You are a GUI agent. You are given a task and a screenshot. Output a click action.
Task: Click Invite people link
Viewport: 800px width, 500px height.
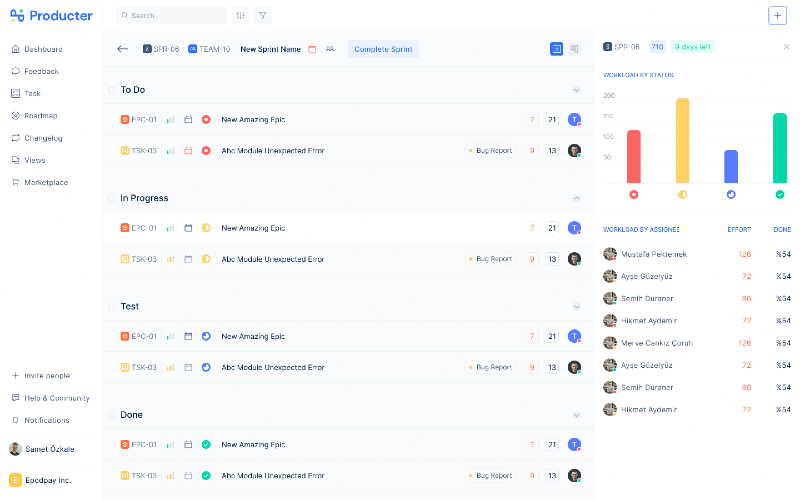click(46, 376)
